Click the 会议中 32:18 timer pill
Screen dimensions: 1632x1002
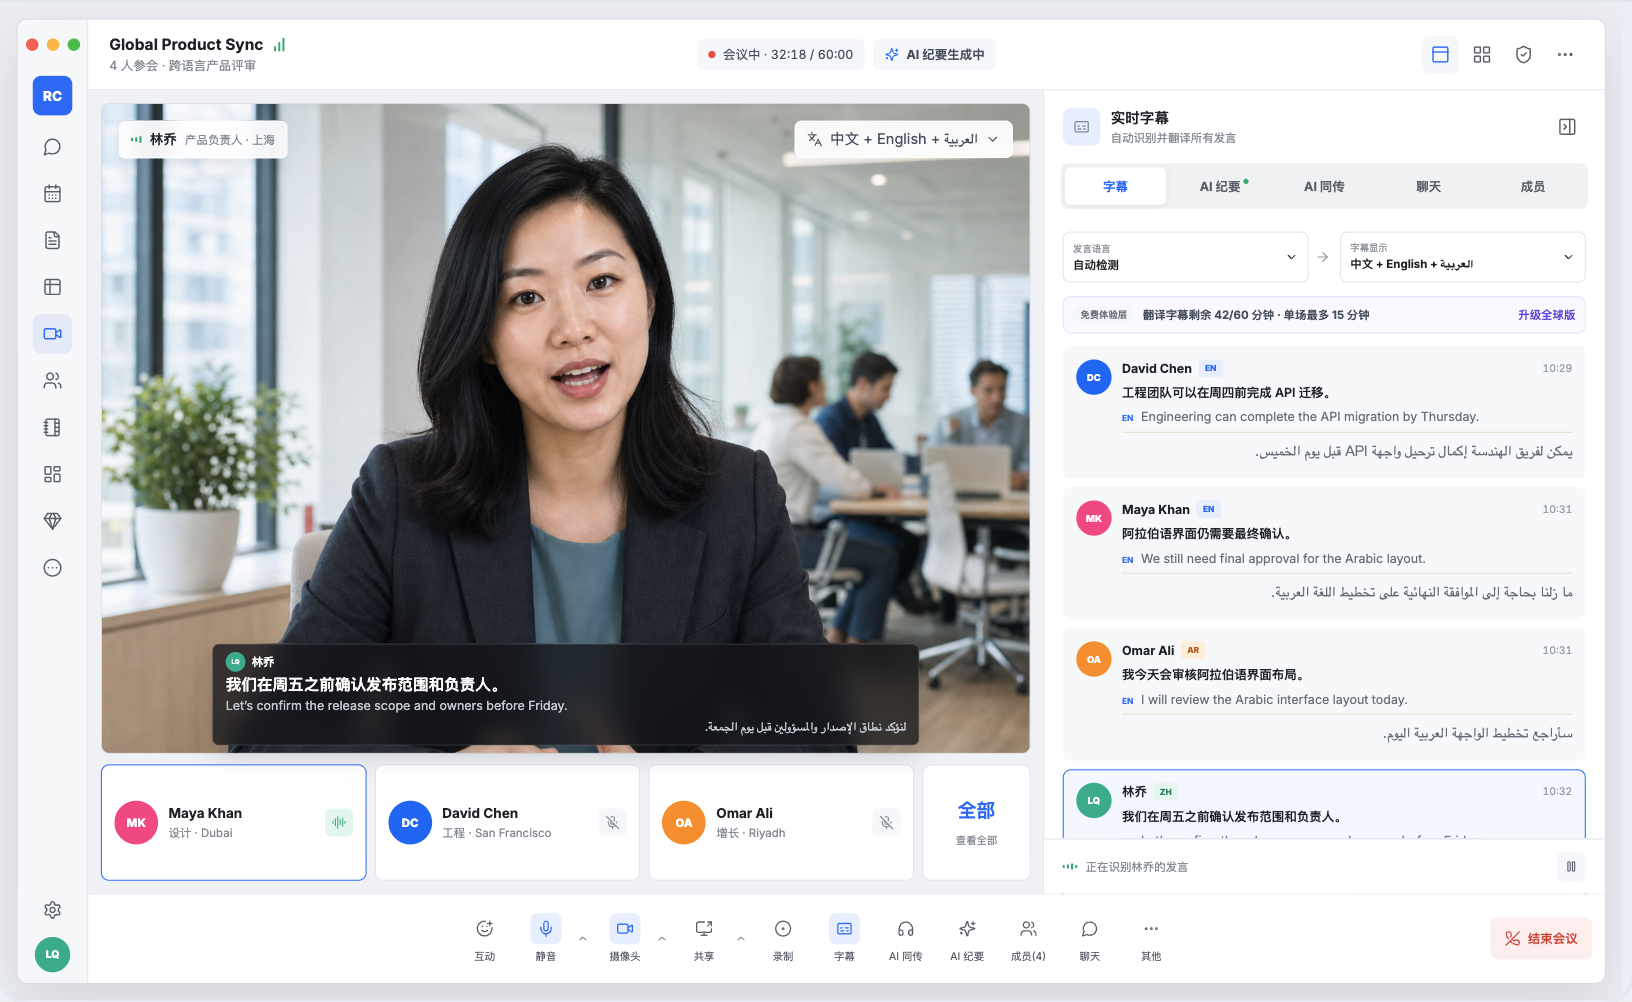point(781,55)
